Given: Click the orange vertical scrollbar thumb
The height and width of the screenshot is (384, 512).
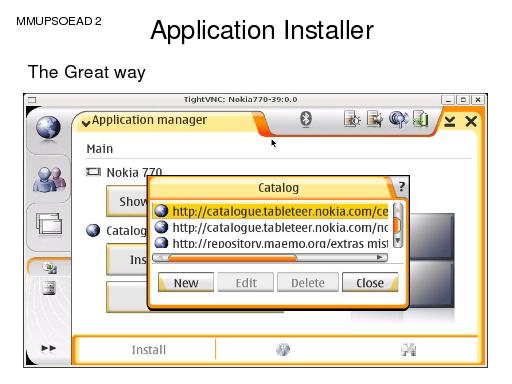Looking at the screenshot, I should click(397, 225).
